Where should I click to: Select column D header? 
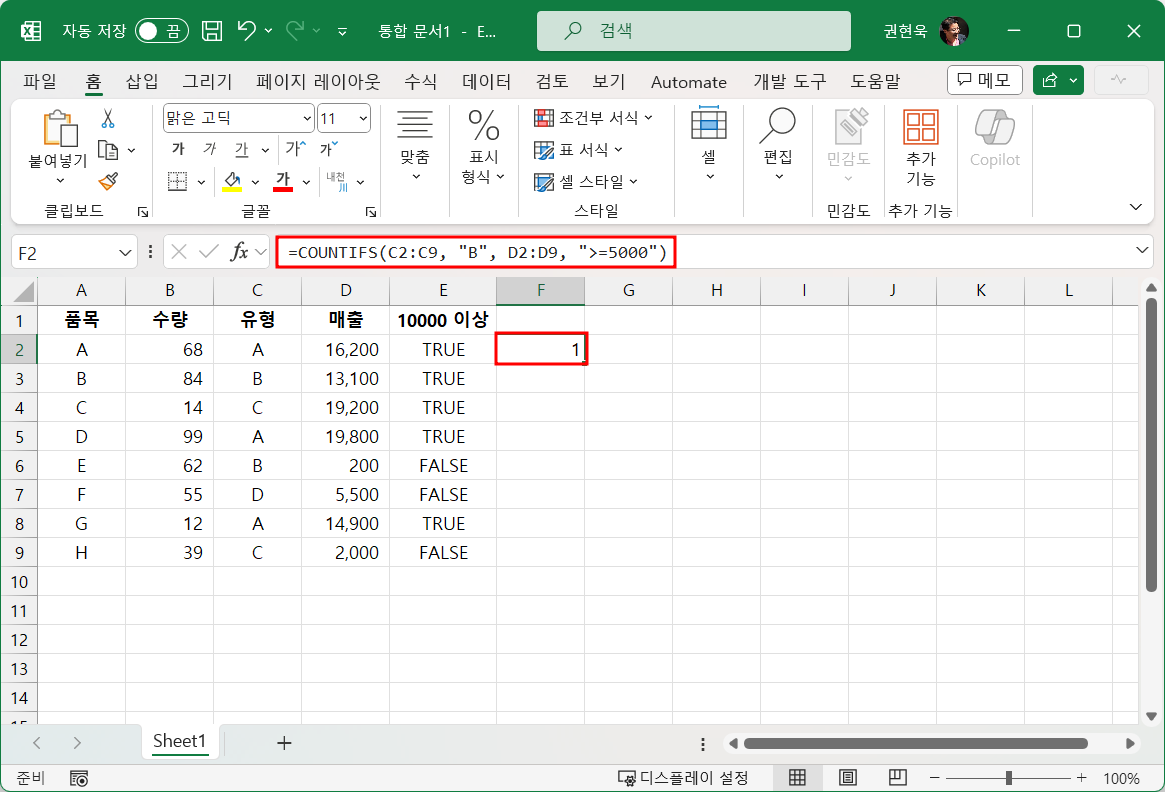pos(345,290)
